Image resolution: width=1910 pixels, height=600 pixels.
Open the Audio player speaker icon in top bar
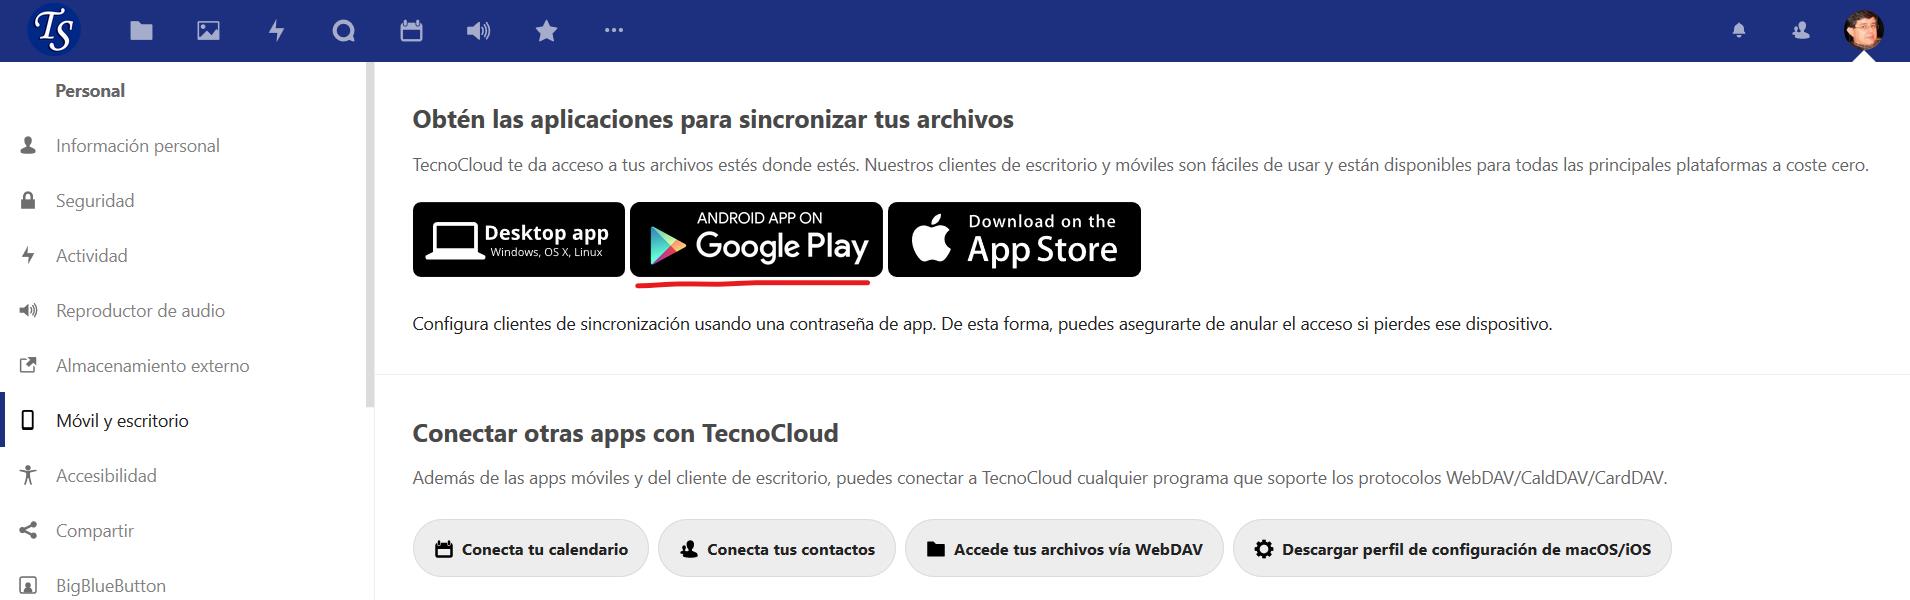[478, 31]
